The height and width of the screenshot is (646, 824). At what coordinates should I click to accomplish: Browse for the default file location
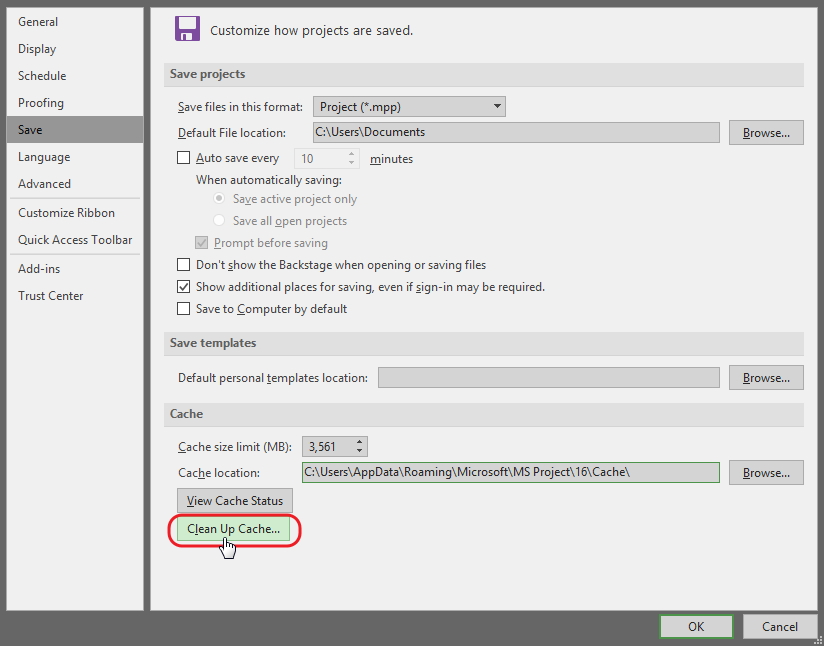(x=766, y=133)
